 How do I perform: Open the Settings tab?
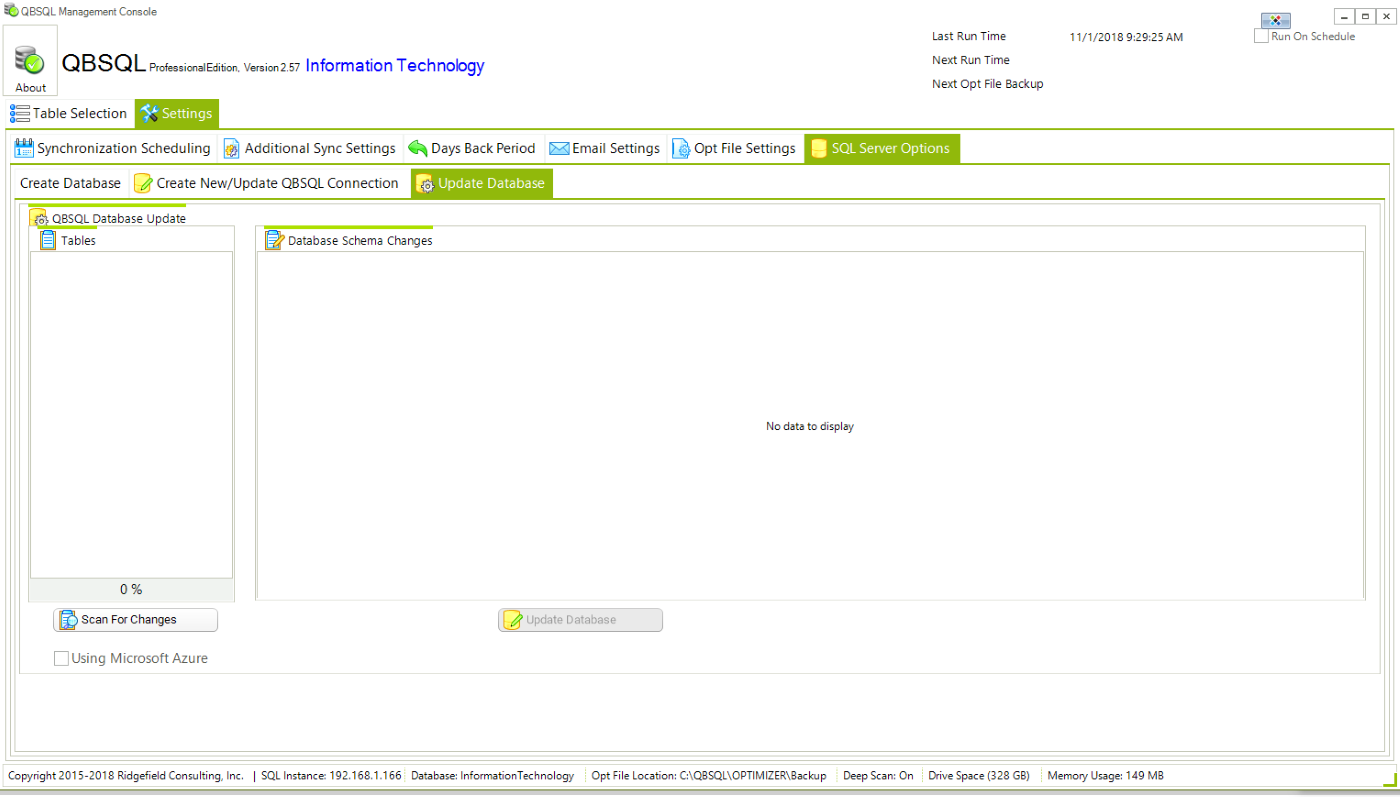(x=177, y=114)
